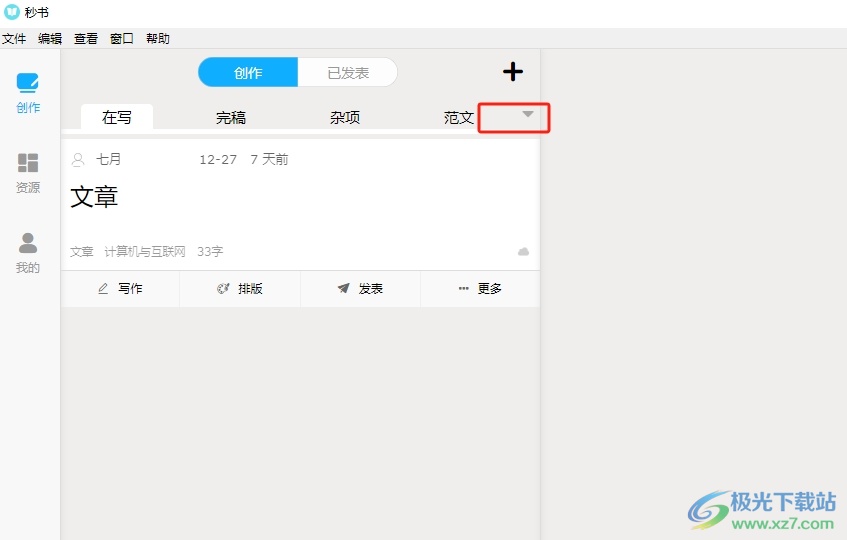The image size is (847, 540).
Task: Open the 编辑 menu
Action: (50, 39)
